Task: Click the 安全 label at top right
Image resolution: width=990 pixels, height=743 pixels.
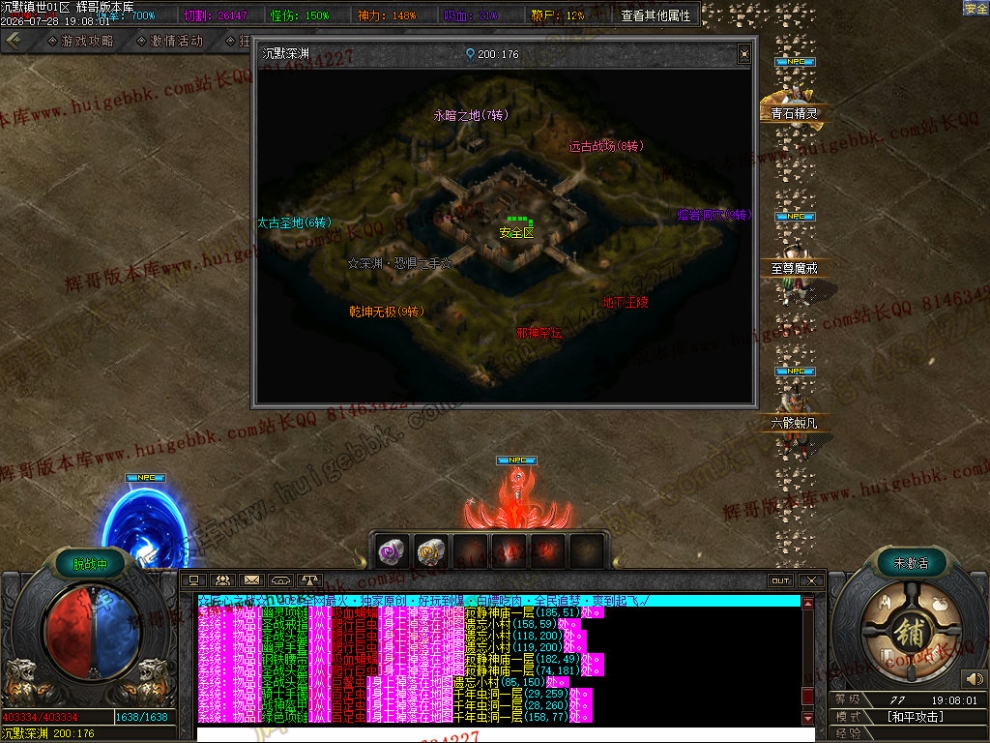Action: pyautogui.click(x=976, y=8)
